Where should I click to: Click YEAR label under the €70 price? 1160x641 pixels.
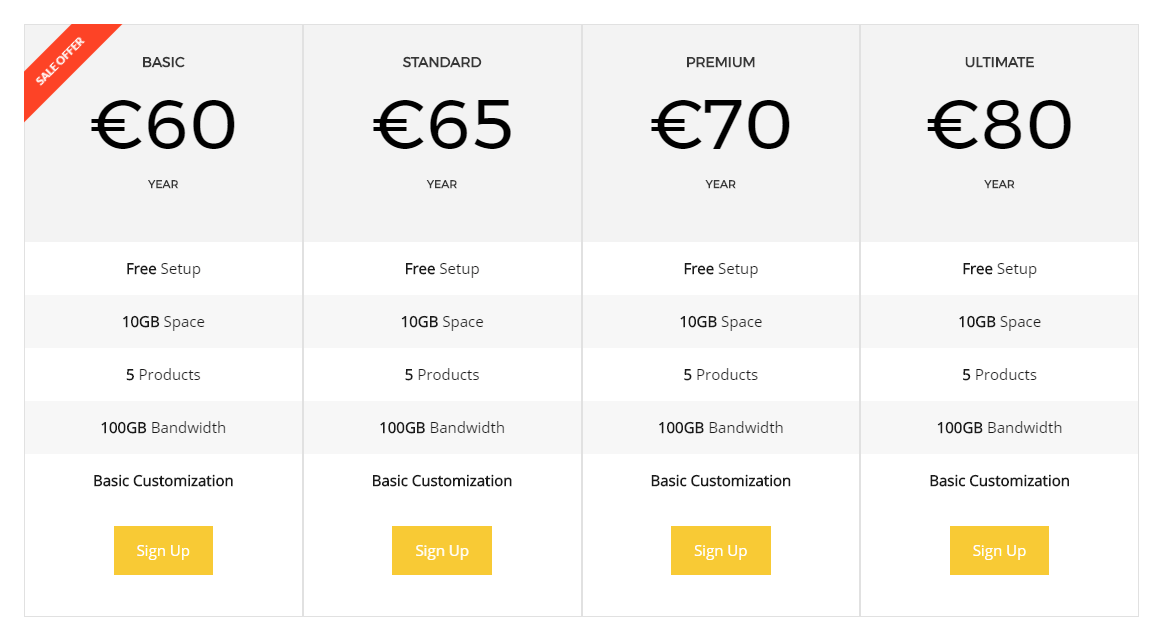point(720,184)
